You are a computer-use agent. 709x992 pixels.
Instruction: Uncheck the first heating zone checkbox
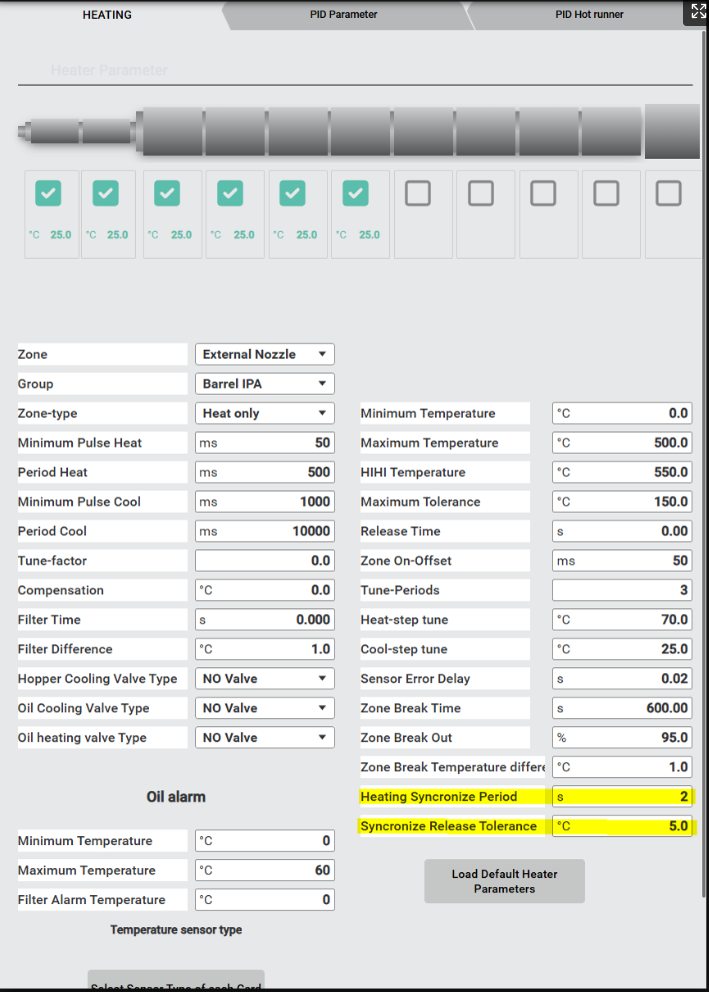click(48, 193)
